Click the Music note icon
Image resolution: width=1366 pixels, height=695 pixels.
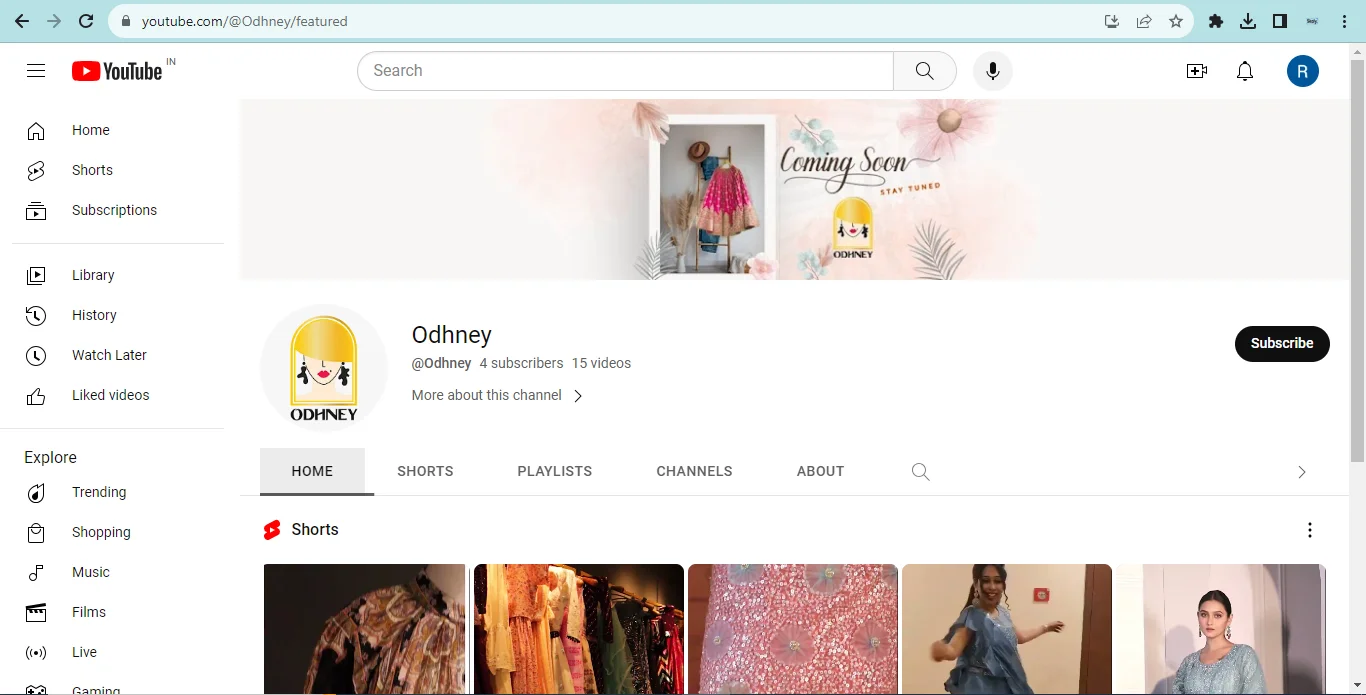(36, 573)
